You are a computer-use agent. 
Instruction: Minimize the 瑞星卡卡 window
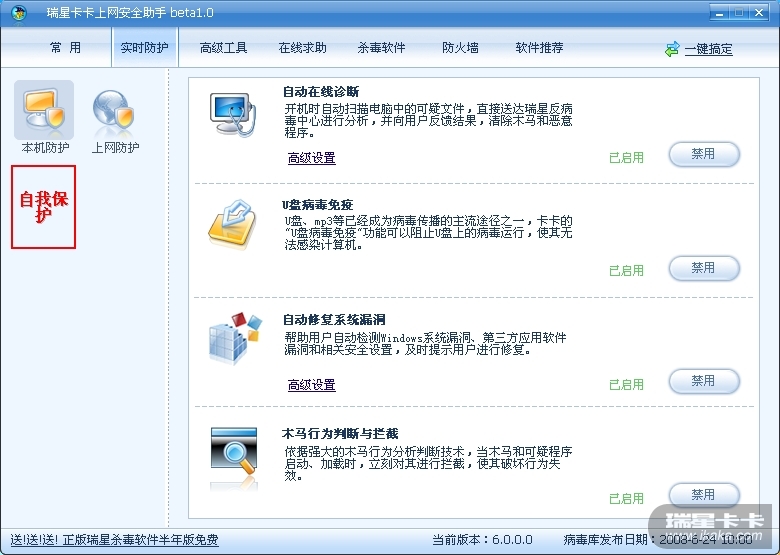coord(719,13)
